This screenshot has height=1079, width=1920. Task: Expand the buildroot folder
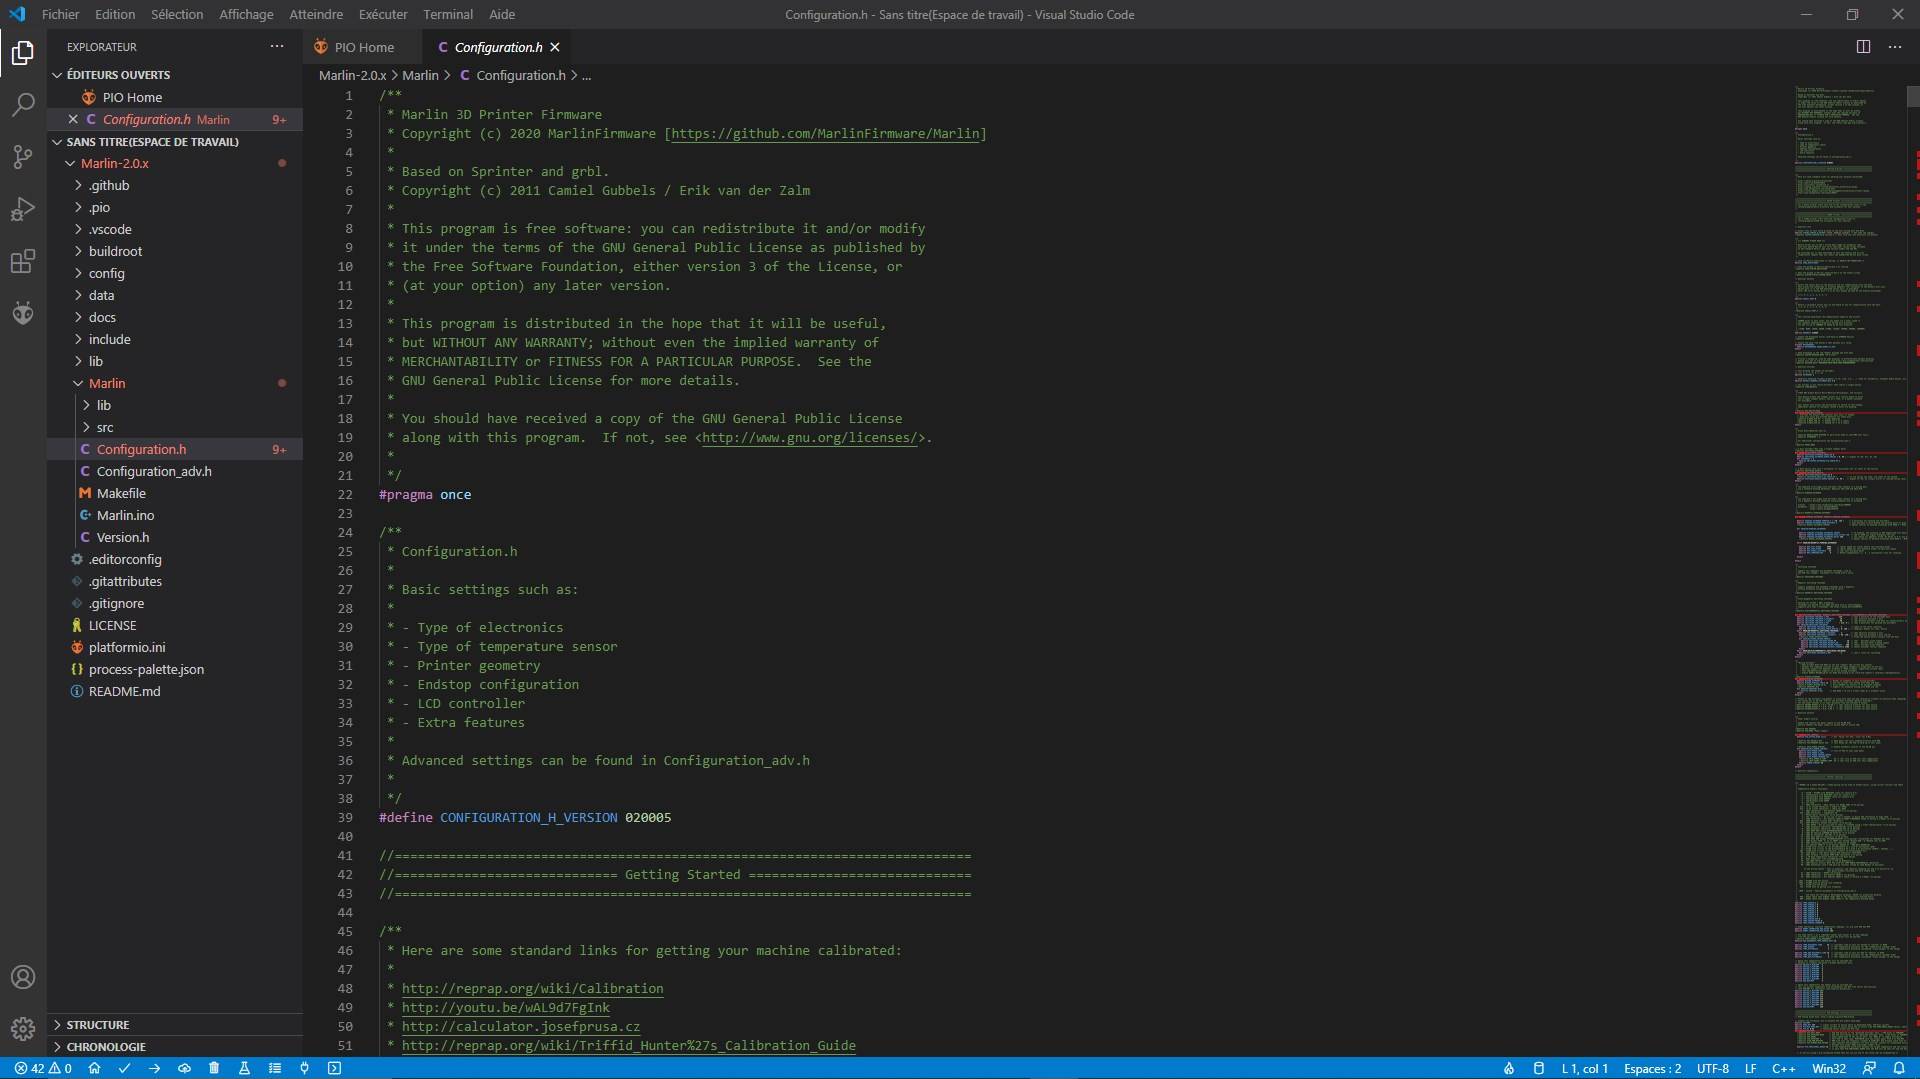115,251
